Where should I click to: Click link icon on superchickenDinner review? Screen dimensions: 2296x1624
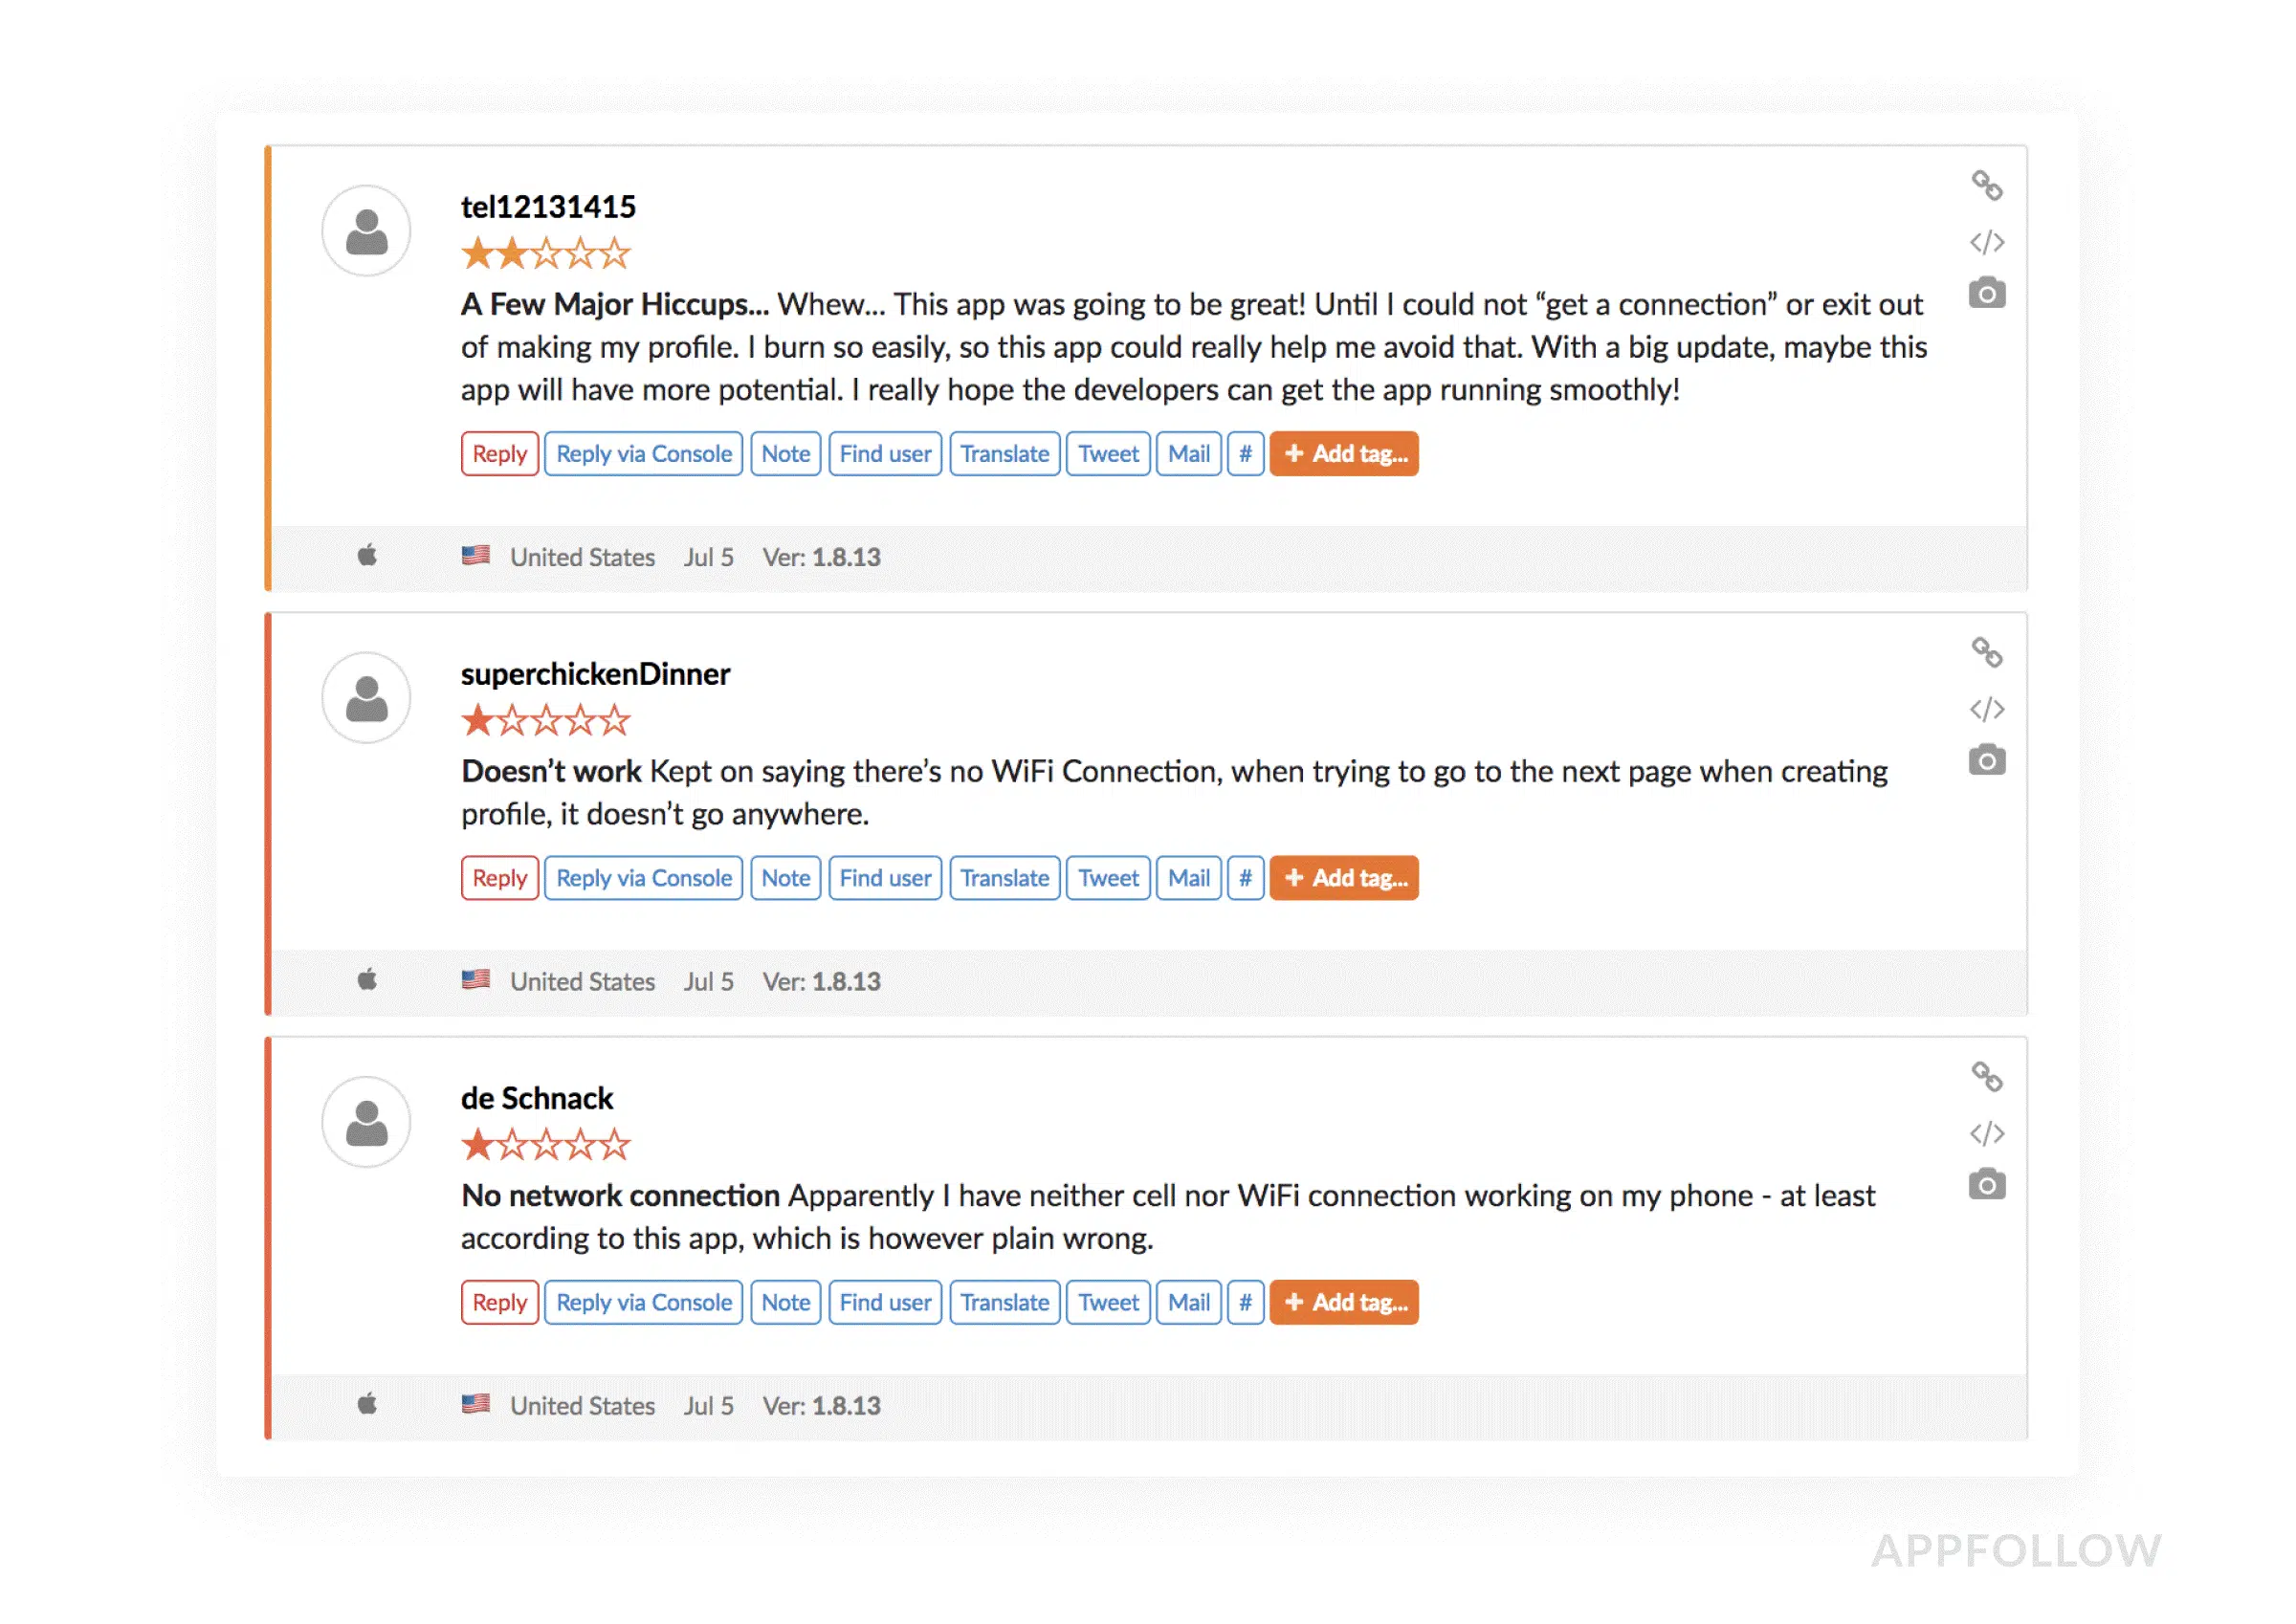pos(1985,652)
